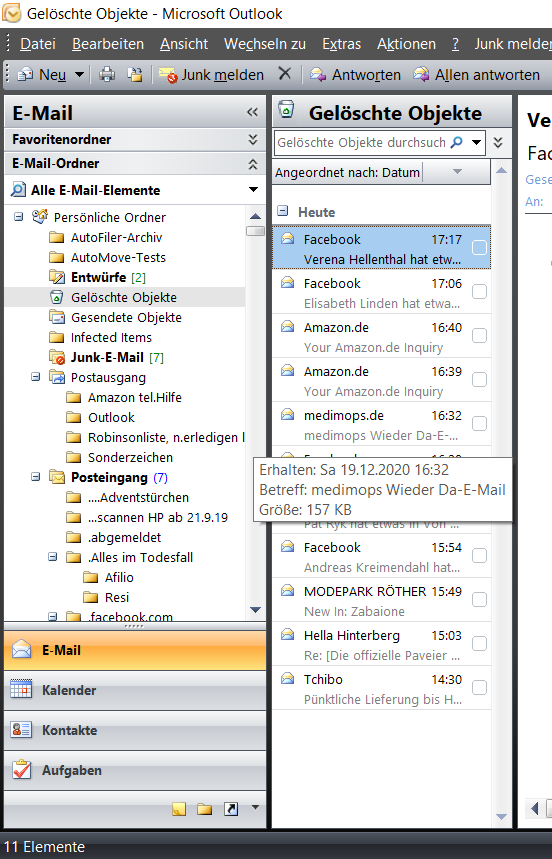Open Kalender in navigation pane
This screenshot has height=859, width=552.
click(135, 690)
